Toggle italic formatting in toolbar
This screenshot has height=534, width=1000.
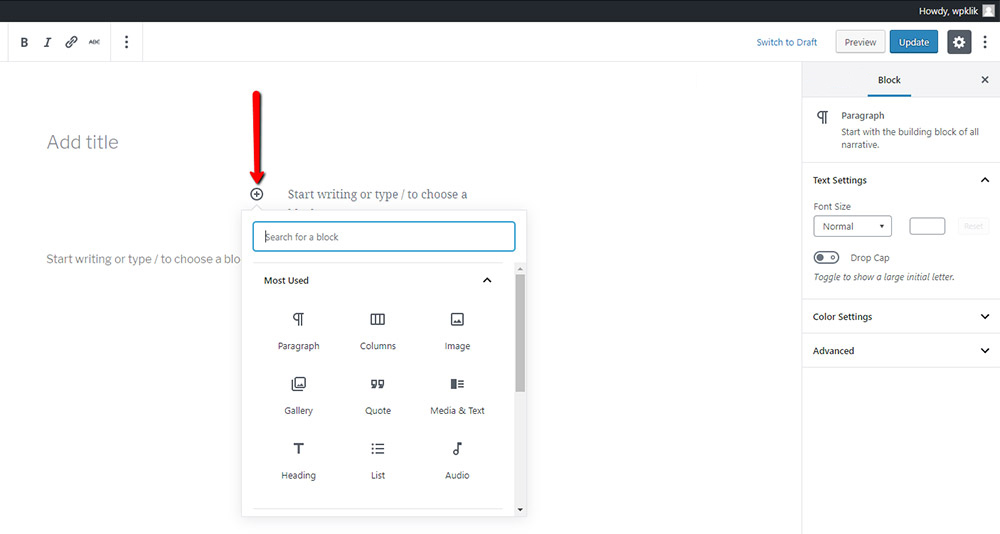point(47,42)
